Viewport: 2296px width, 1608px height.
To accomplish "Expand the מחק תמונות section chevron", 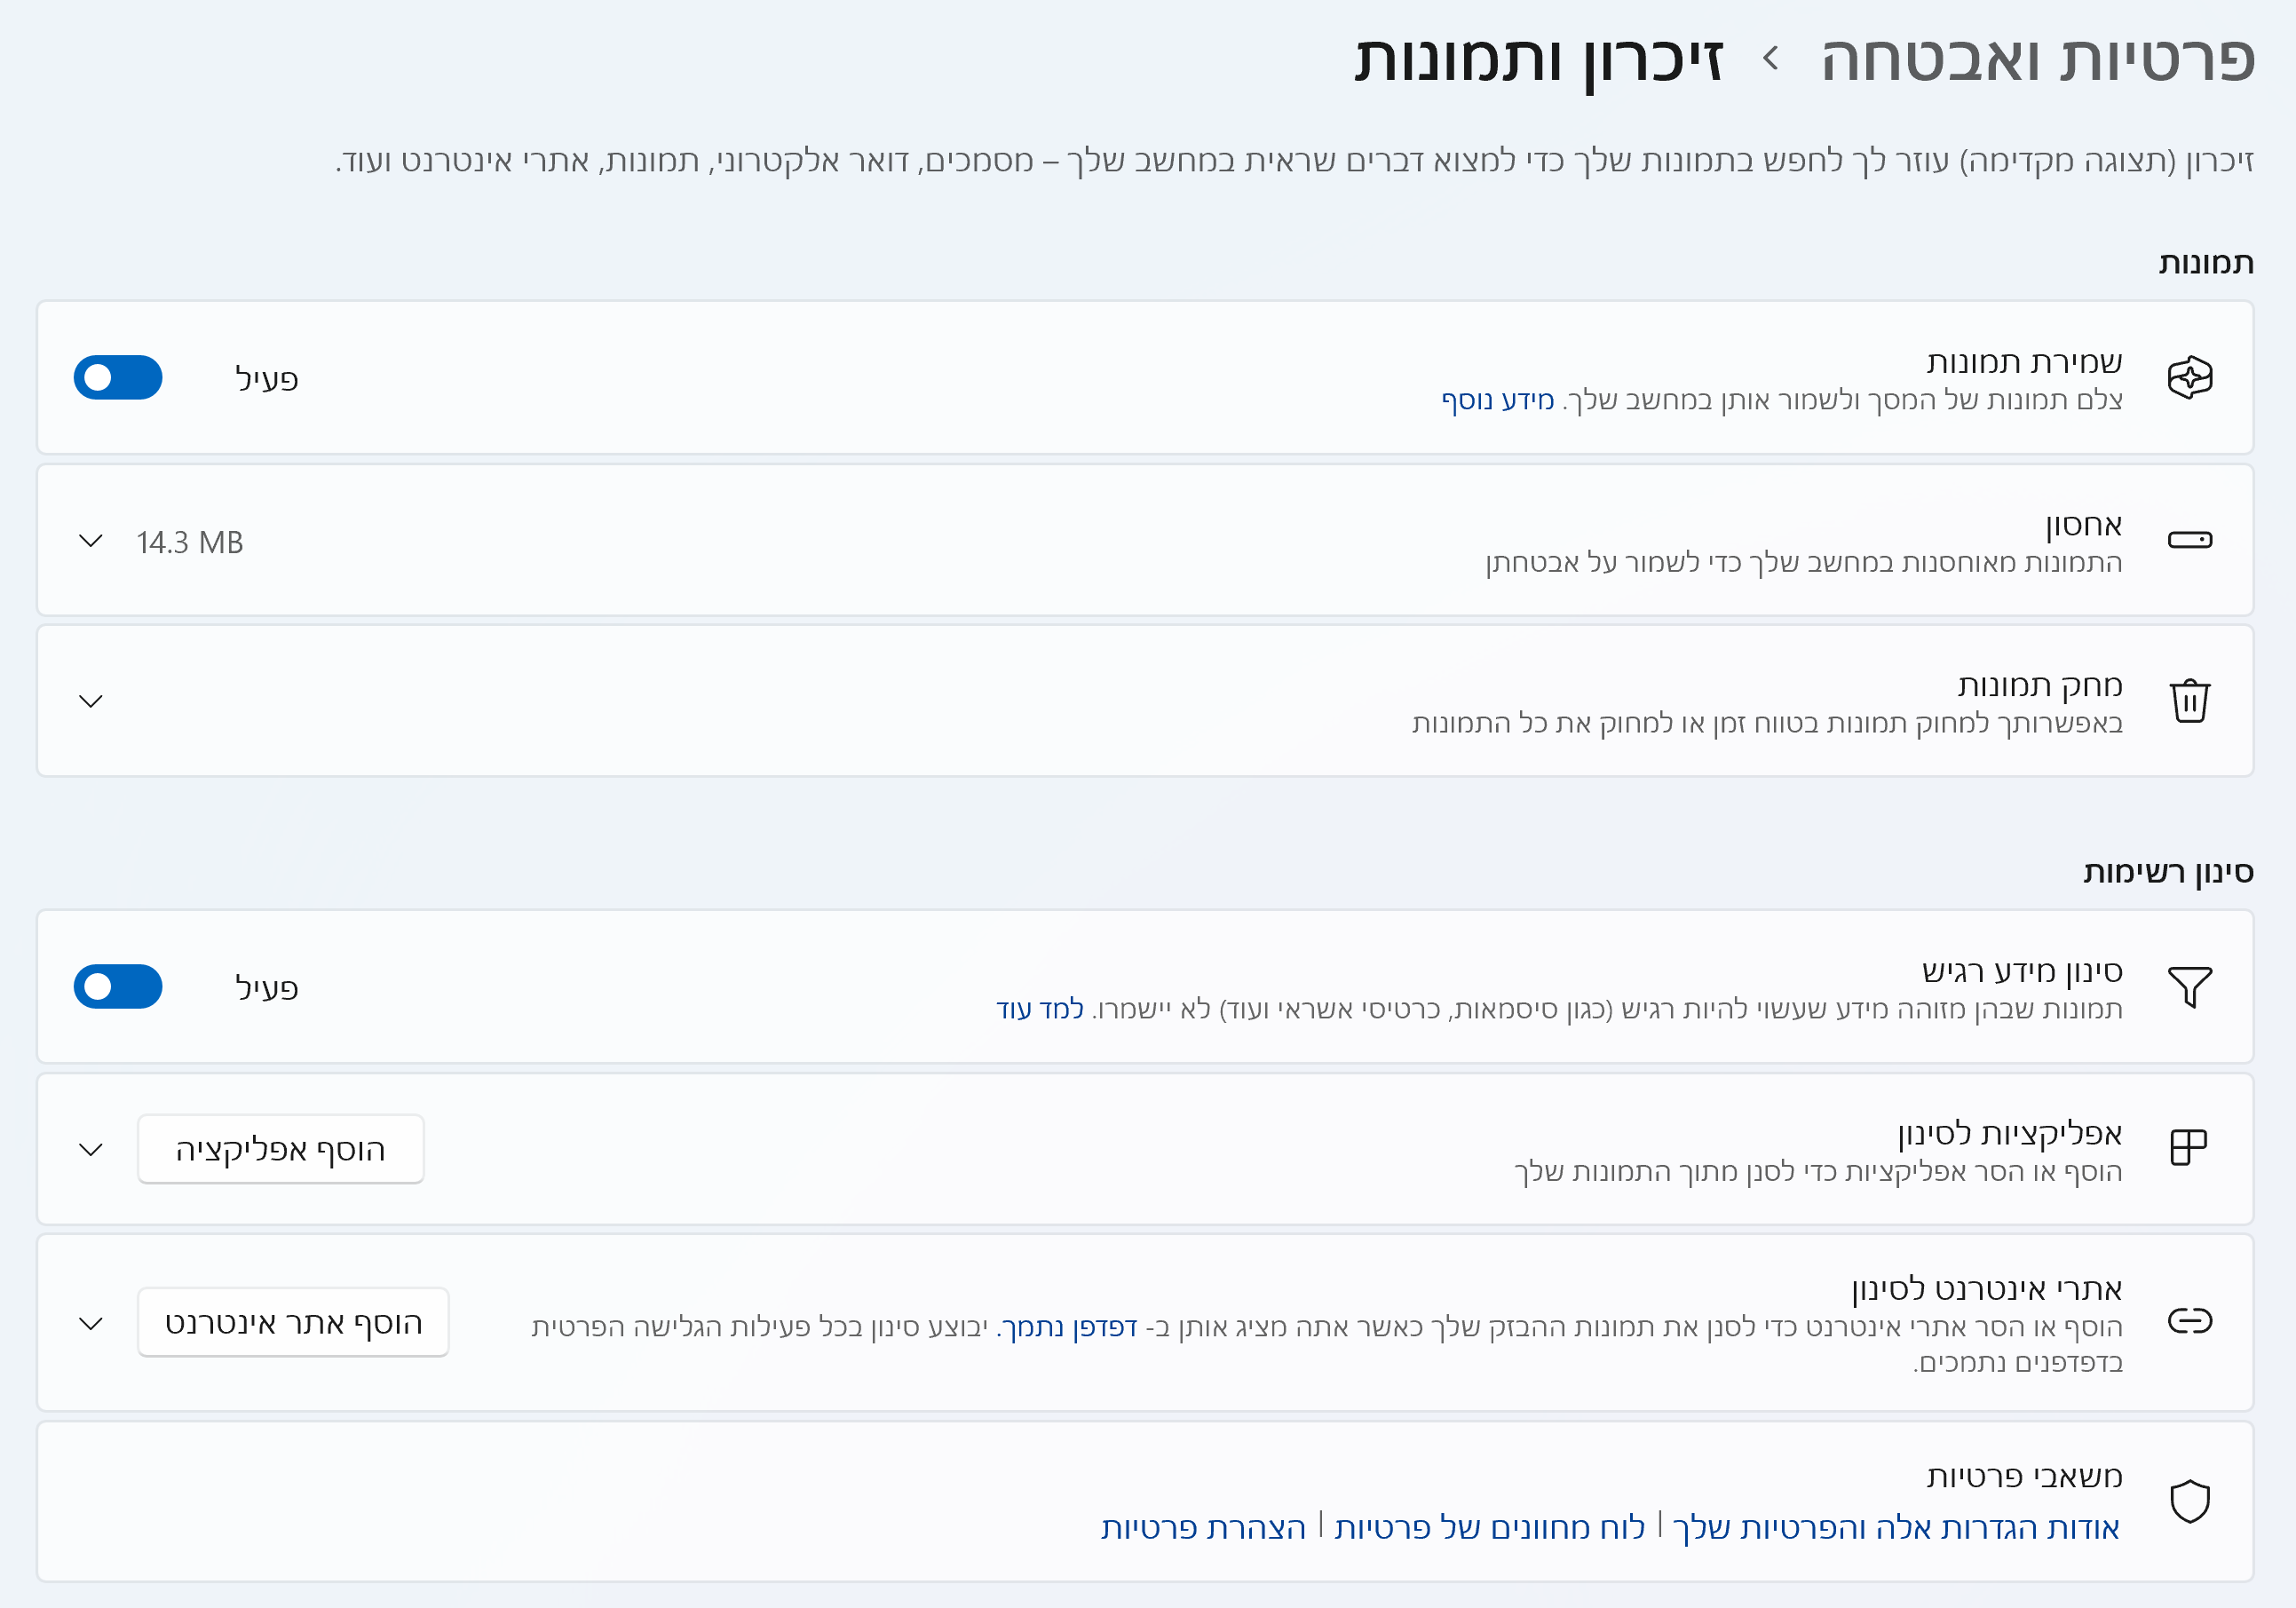I will coord(91,701).
